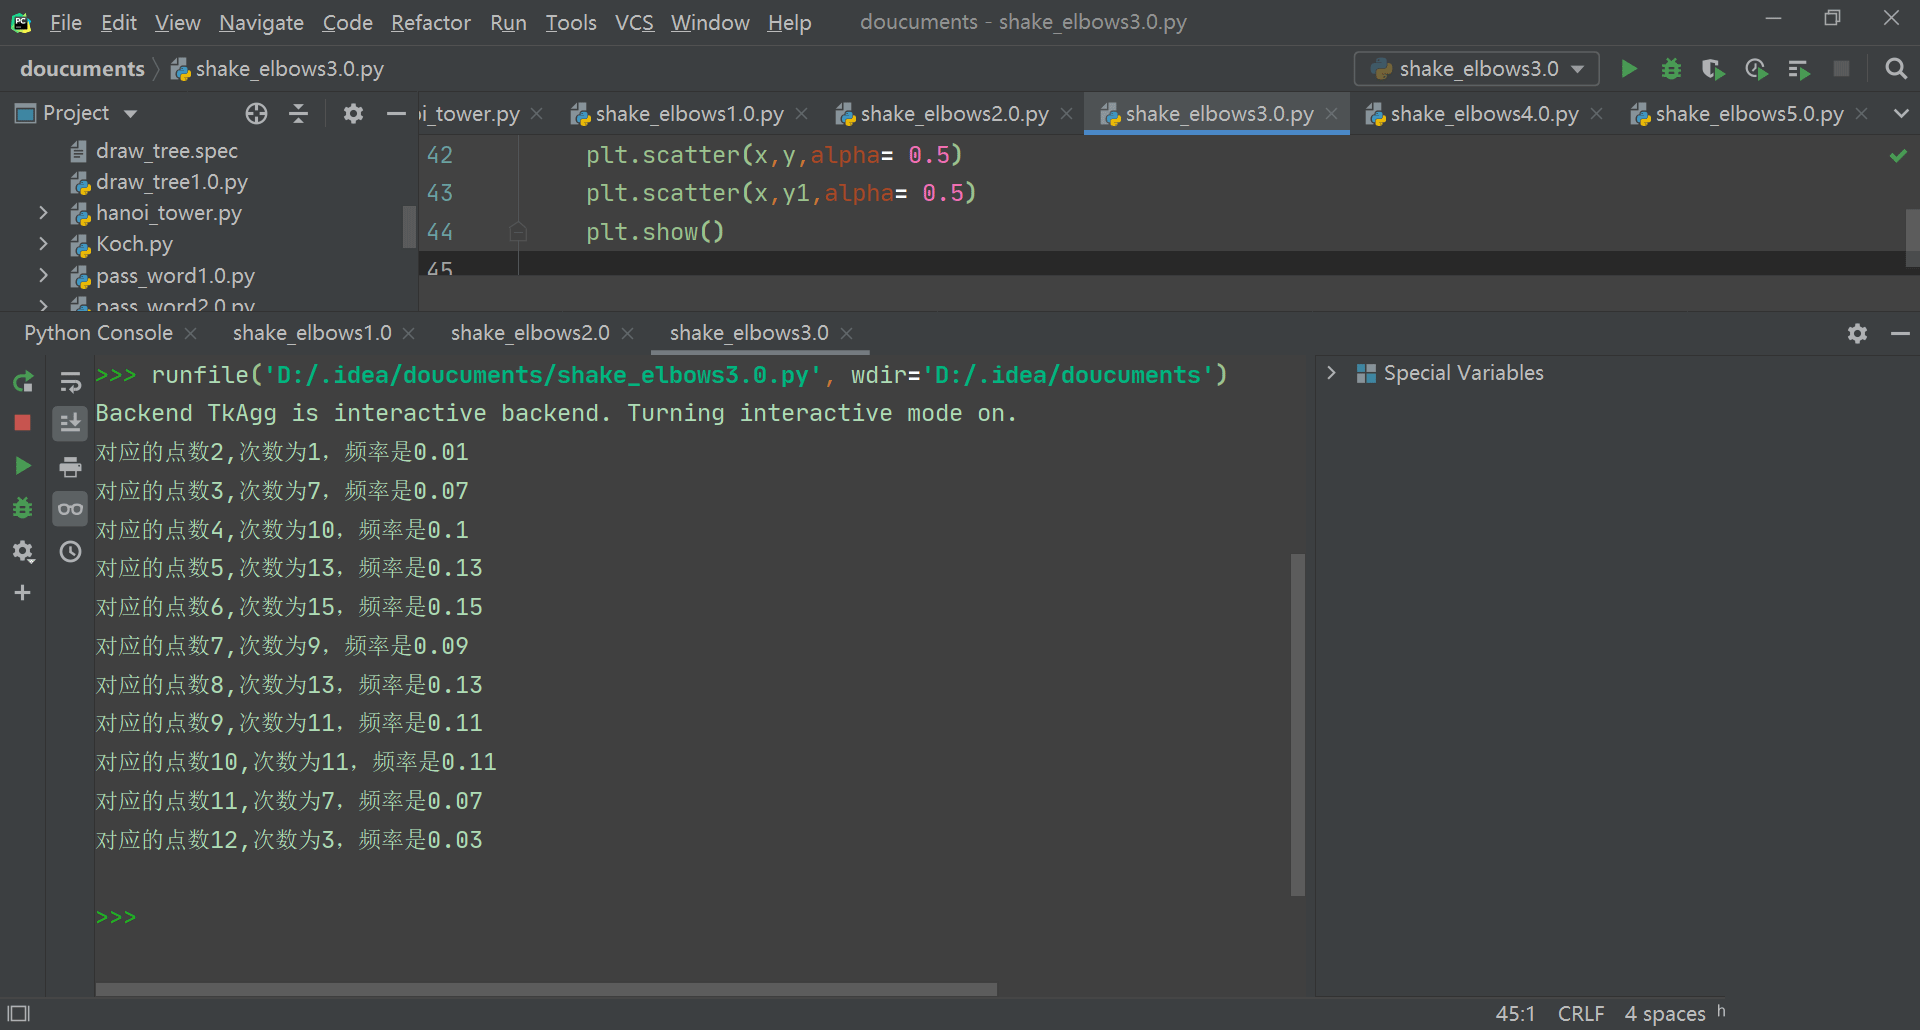Open the Refactor menu
The width and height of the screenshot is (1920, 1030).
[430, 22]
